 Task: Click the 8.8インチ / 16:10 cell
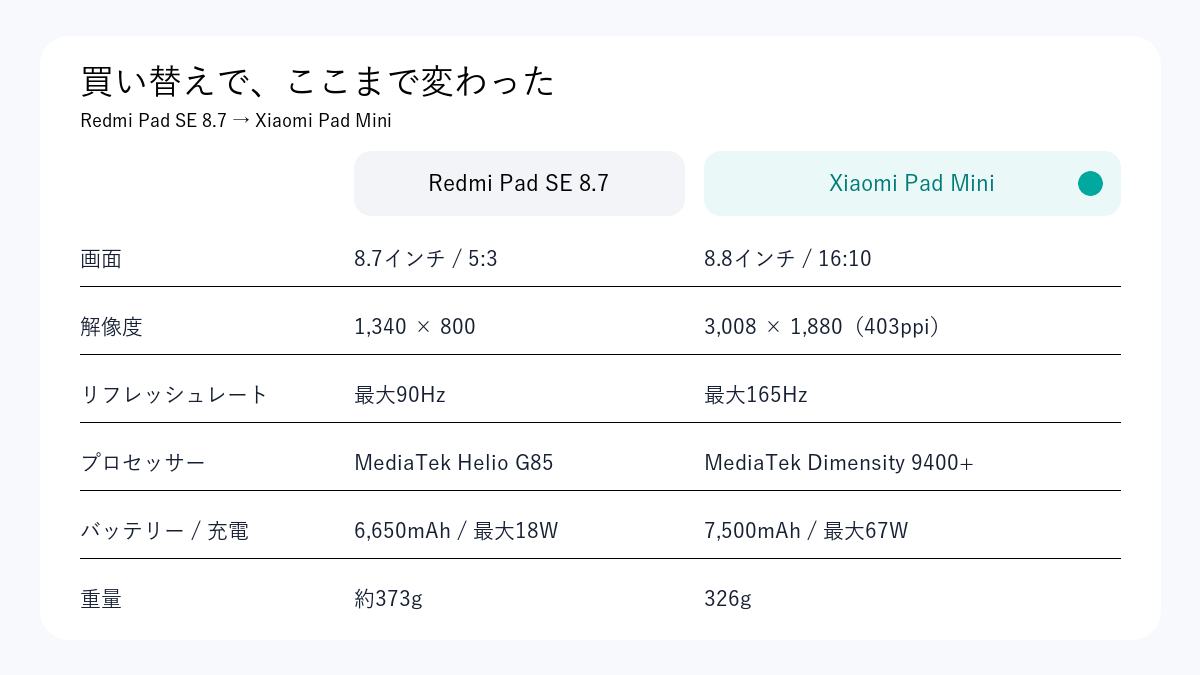788,259
